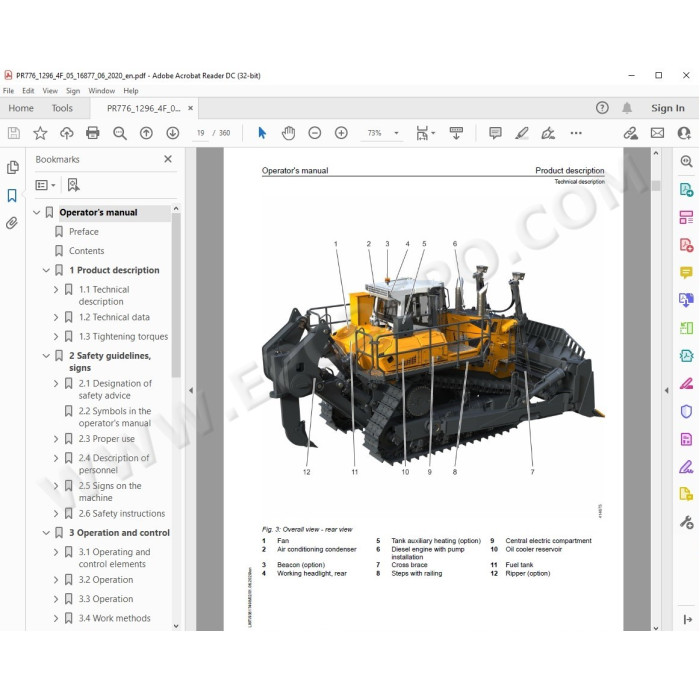700x700 pixels.
Task: Expand 1.3 Tightening torques bookmark
Action: 56,337
